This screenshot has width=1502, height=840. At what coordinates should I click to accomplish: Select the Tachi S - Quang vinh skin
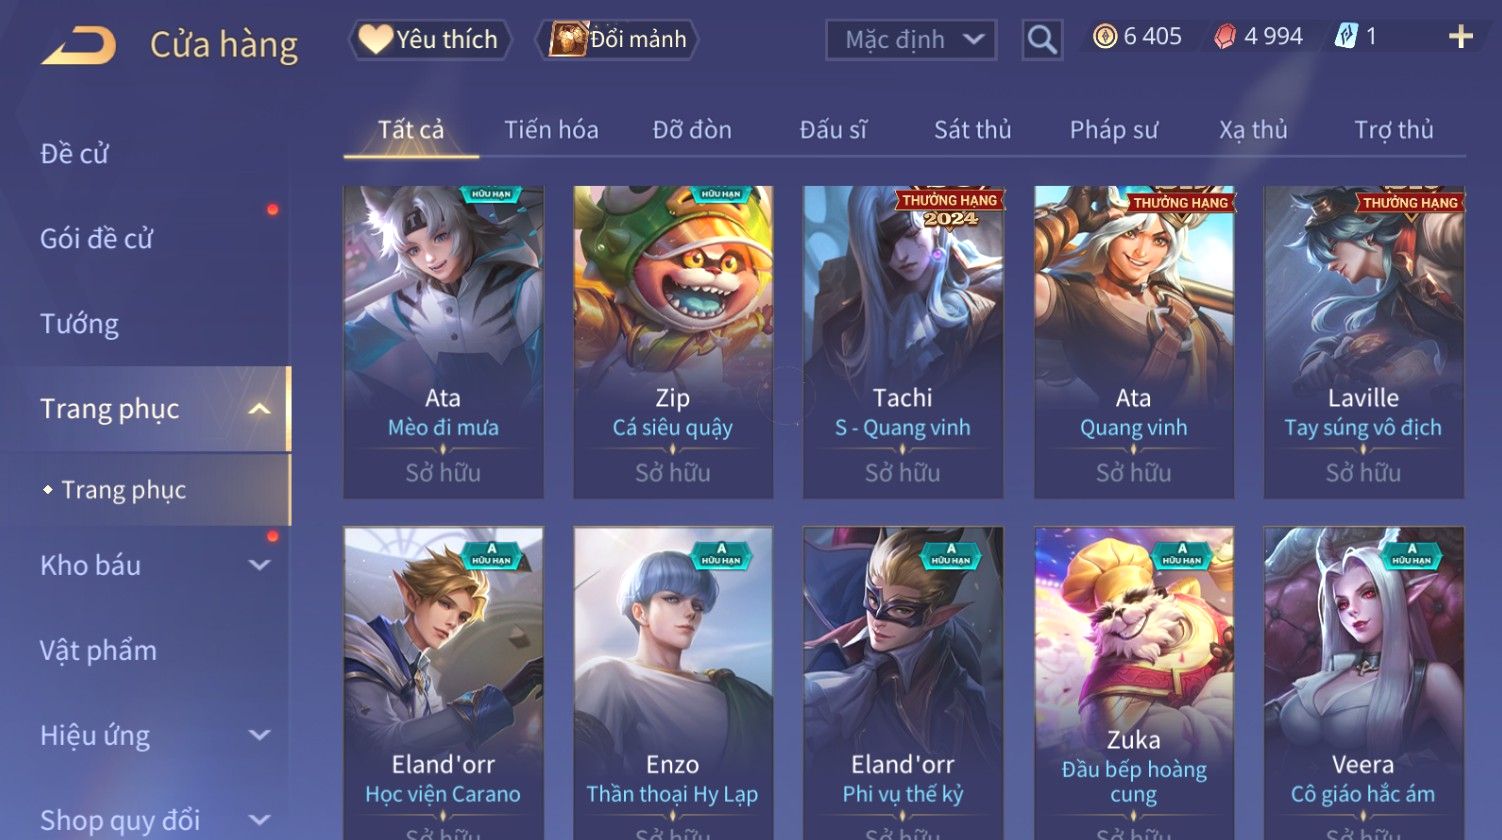(x=903, y=342)
